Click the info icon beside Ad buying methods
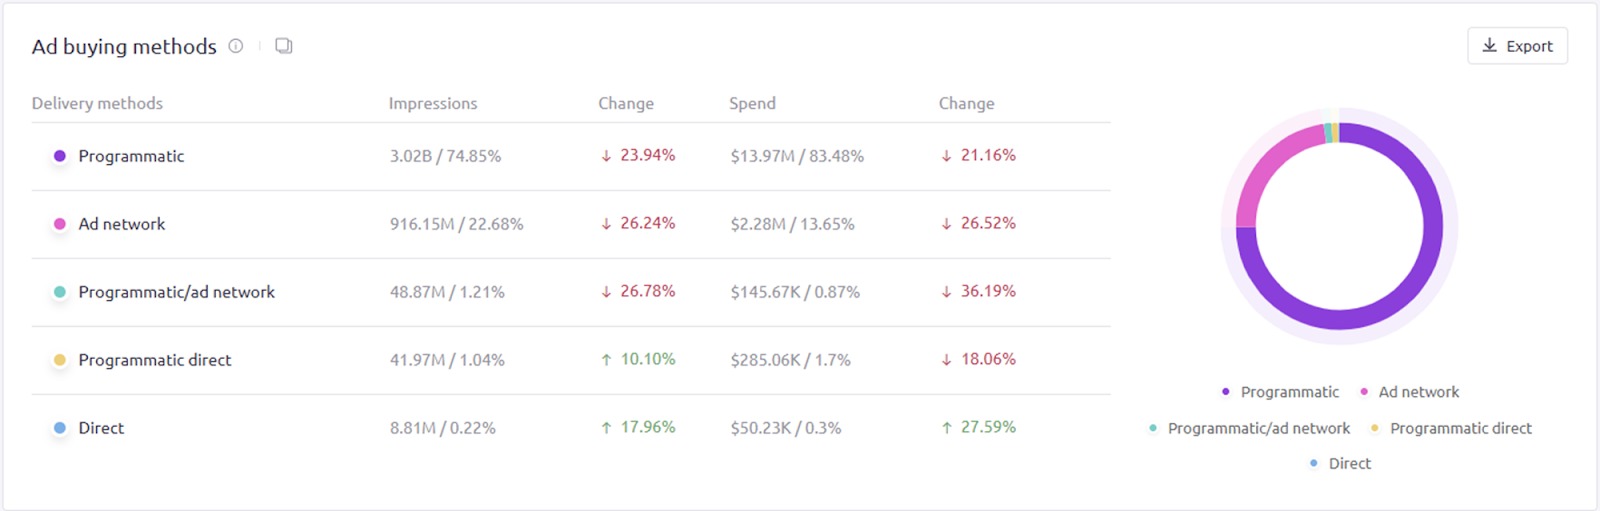Screen dimensions: 1600x511 (236, 46)
